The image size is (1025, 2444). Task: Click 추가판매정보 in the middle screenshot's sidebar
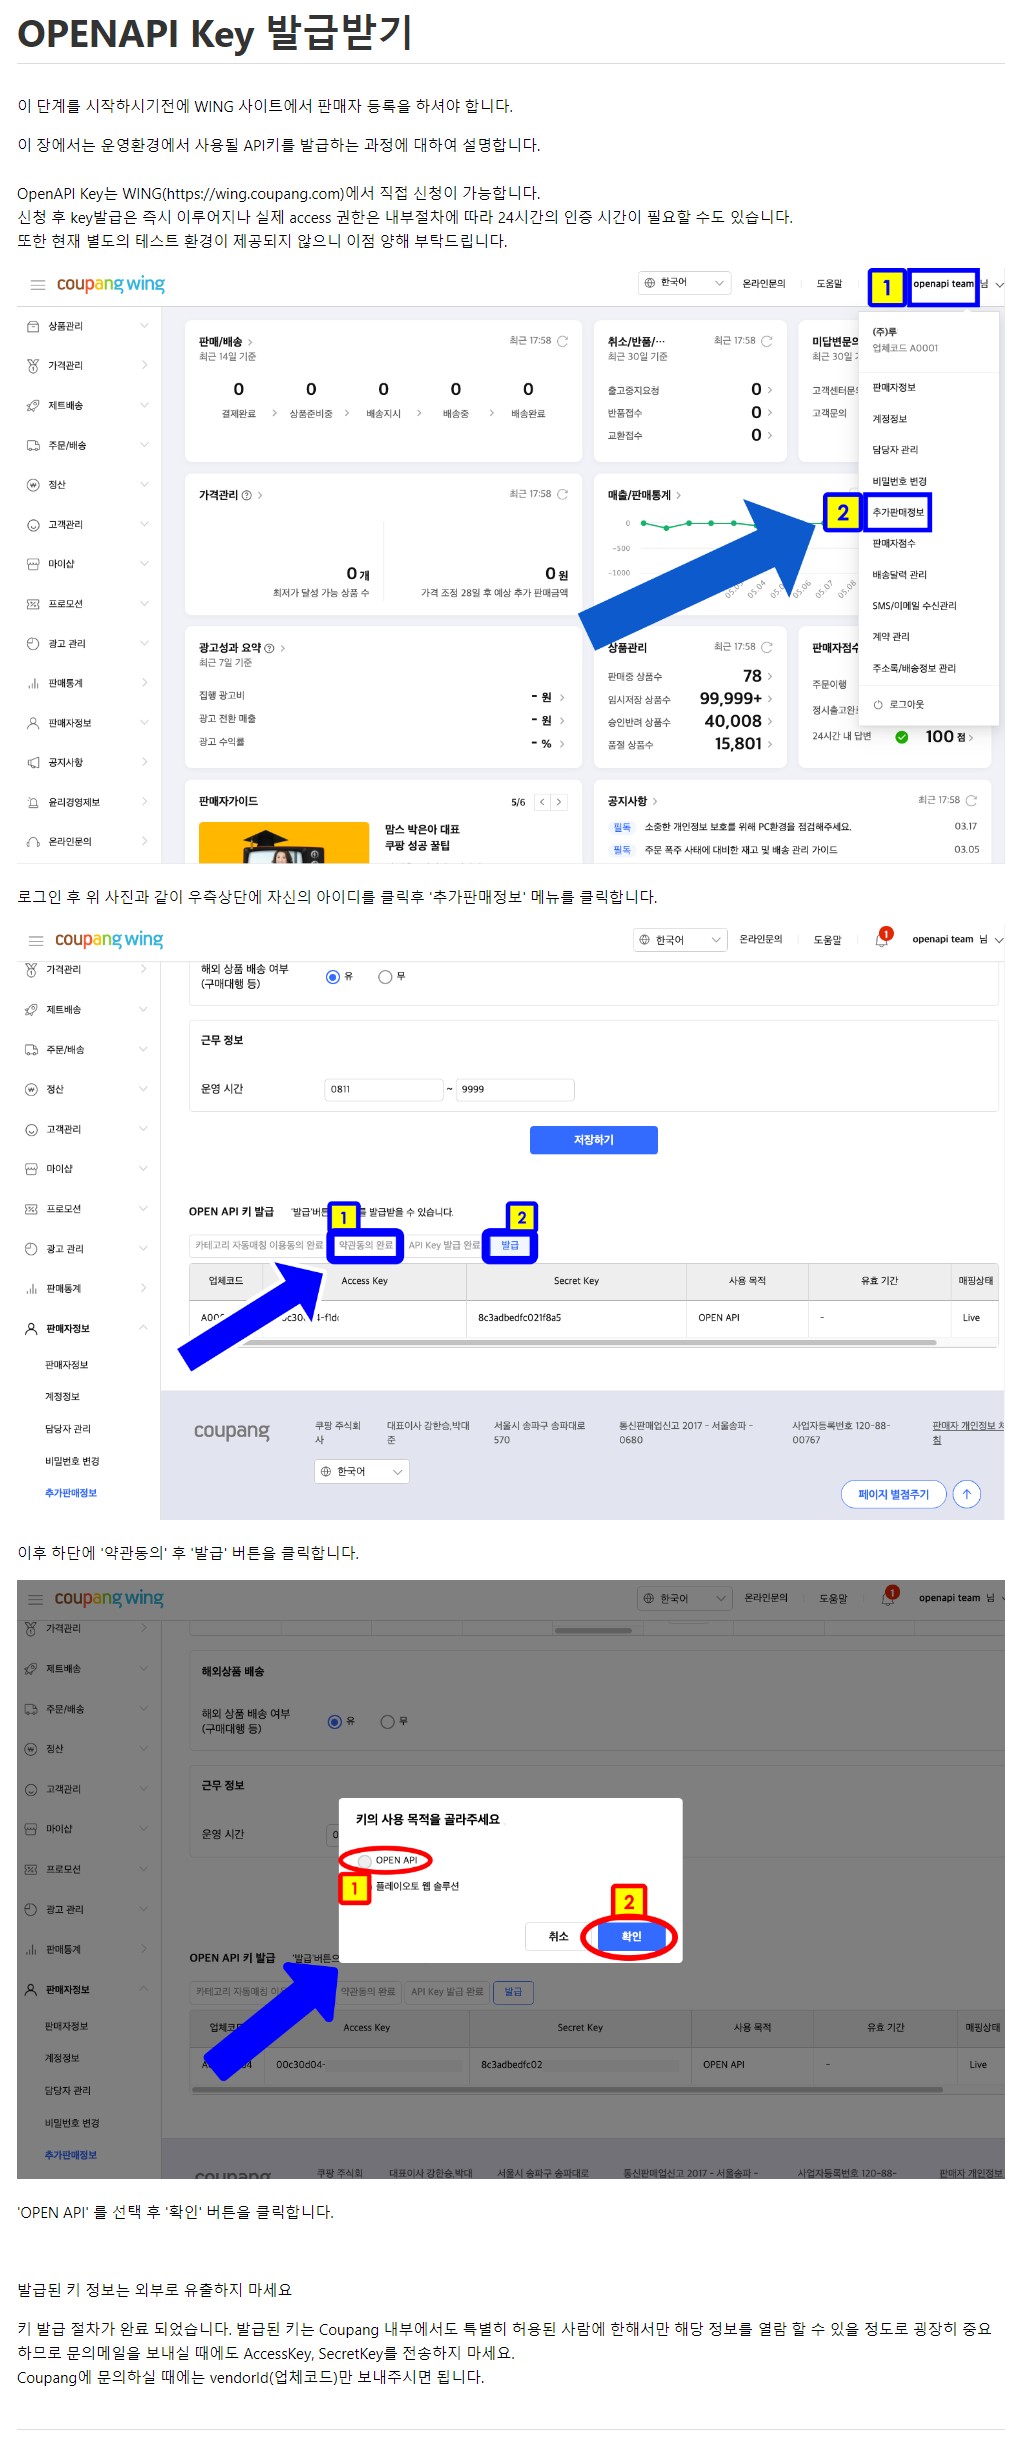coord(71,1493)
